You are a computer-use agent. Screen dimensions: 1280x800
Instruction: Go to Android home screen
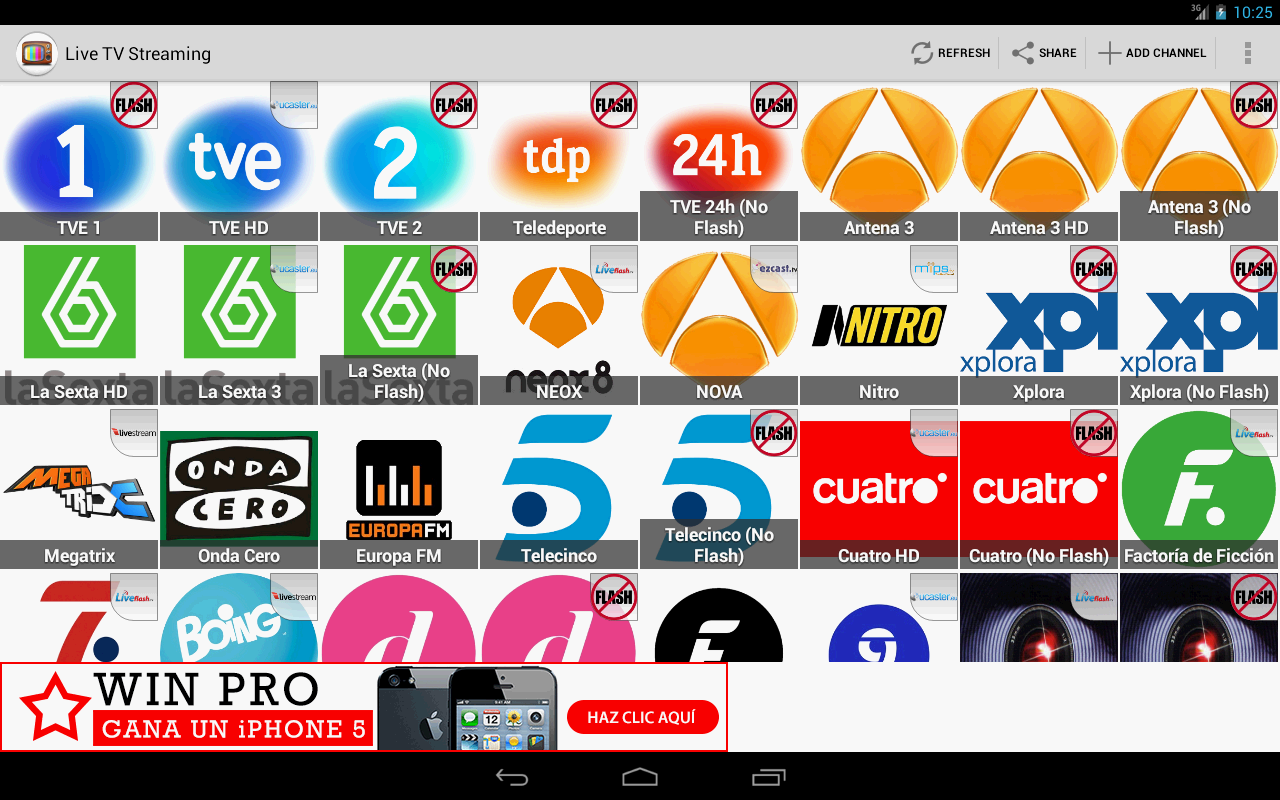pyautogui.click(x=640, y=777)
